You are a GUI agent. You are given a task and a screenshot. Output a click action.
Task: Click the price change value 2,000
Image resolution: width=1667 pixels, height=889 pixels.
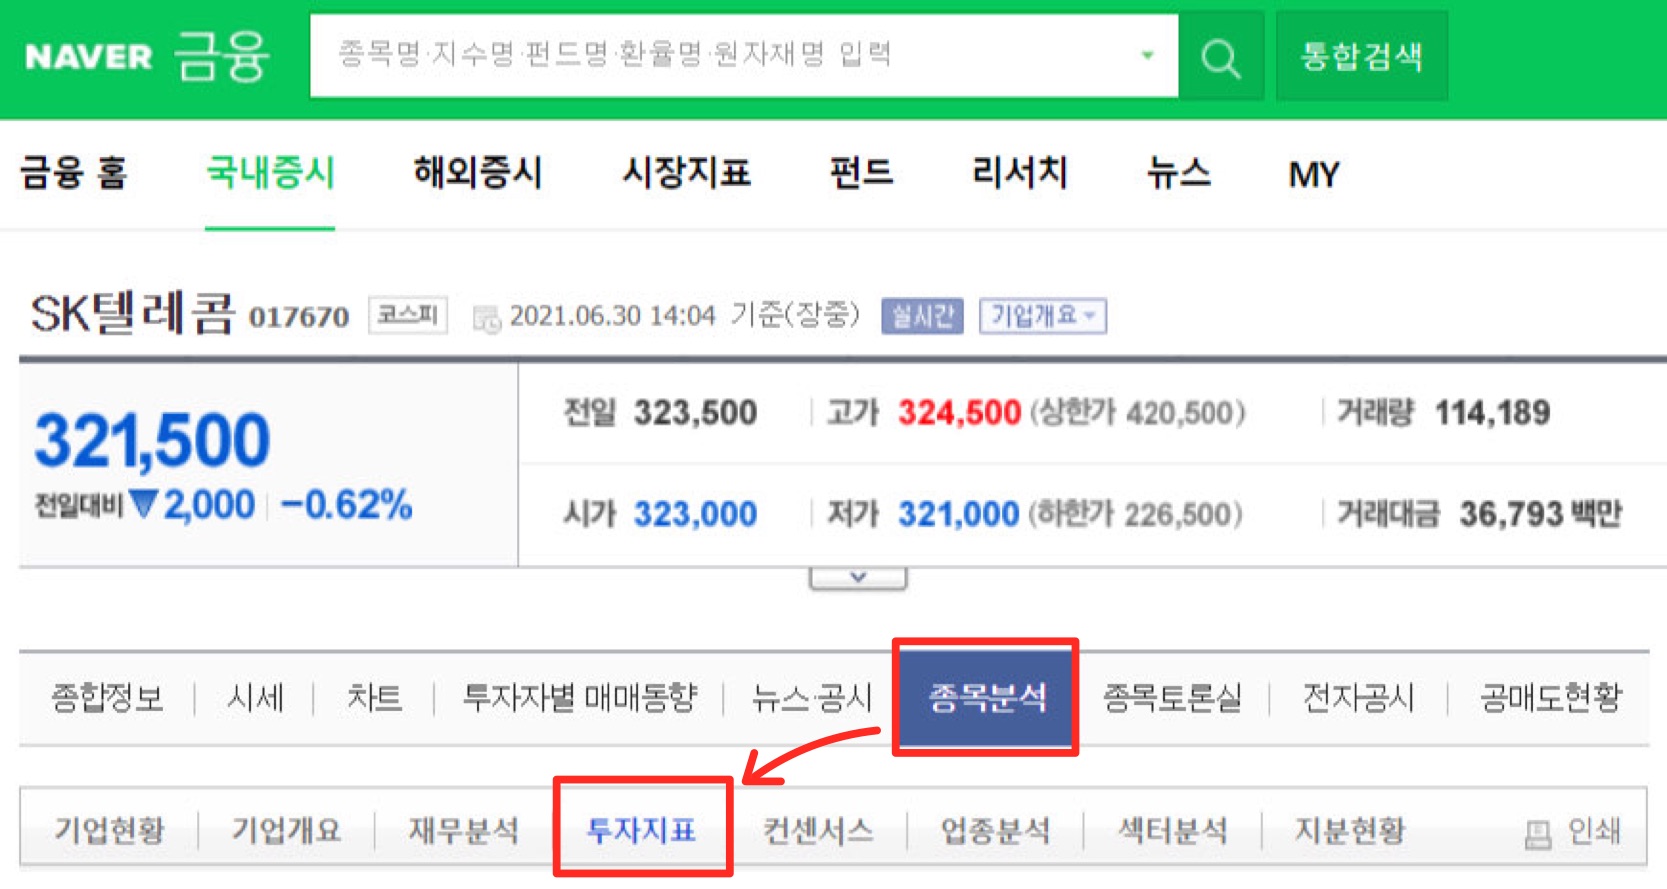(209, 505)
